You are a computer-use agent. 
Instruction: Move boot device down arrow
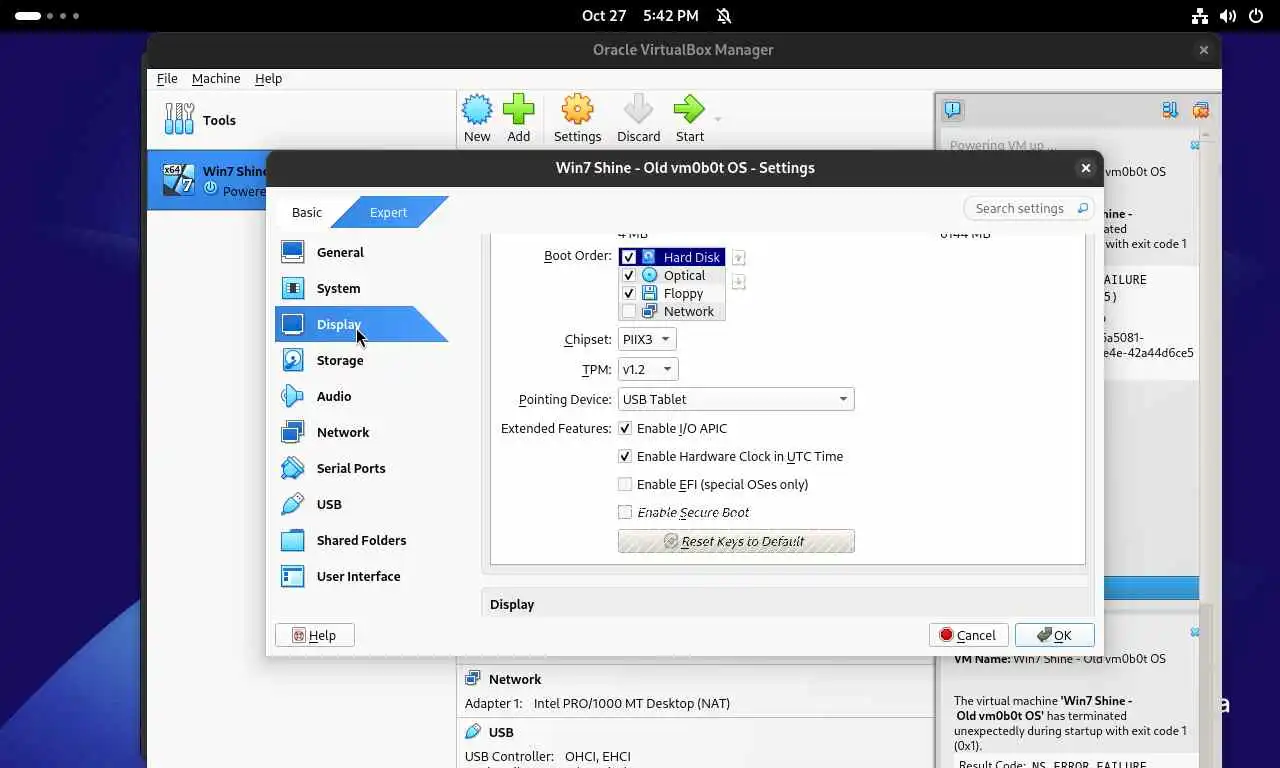(738, 281)
